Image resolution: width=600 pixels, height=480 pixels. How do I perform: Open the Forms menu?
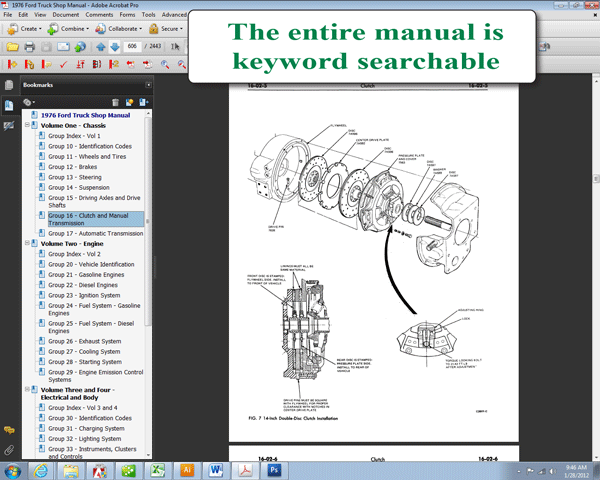point(127,15)
